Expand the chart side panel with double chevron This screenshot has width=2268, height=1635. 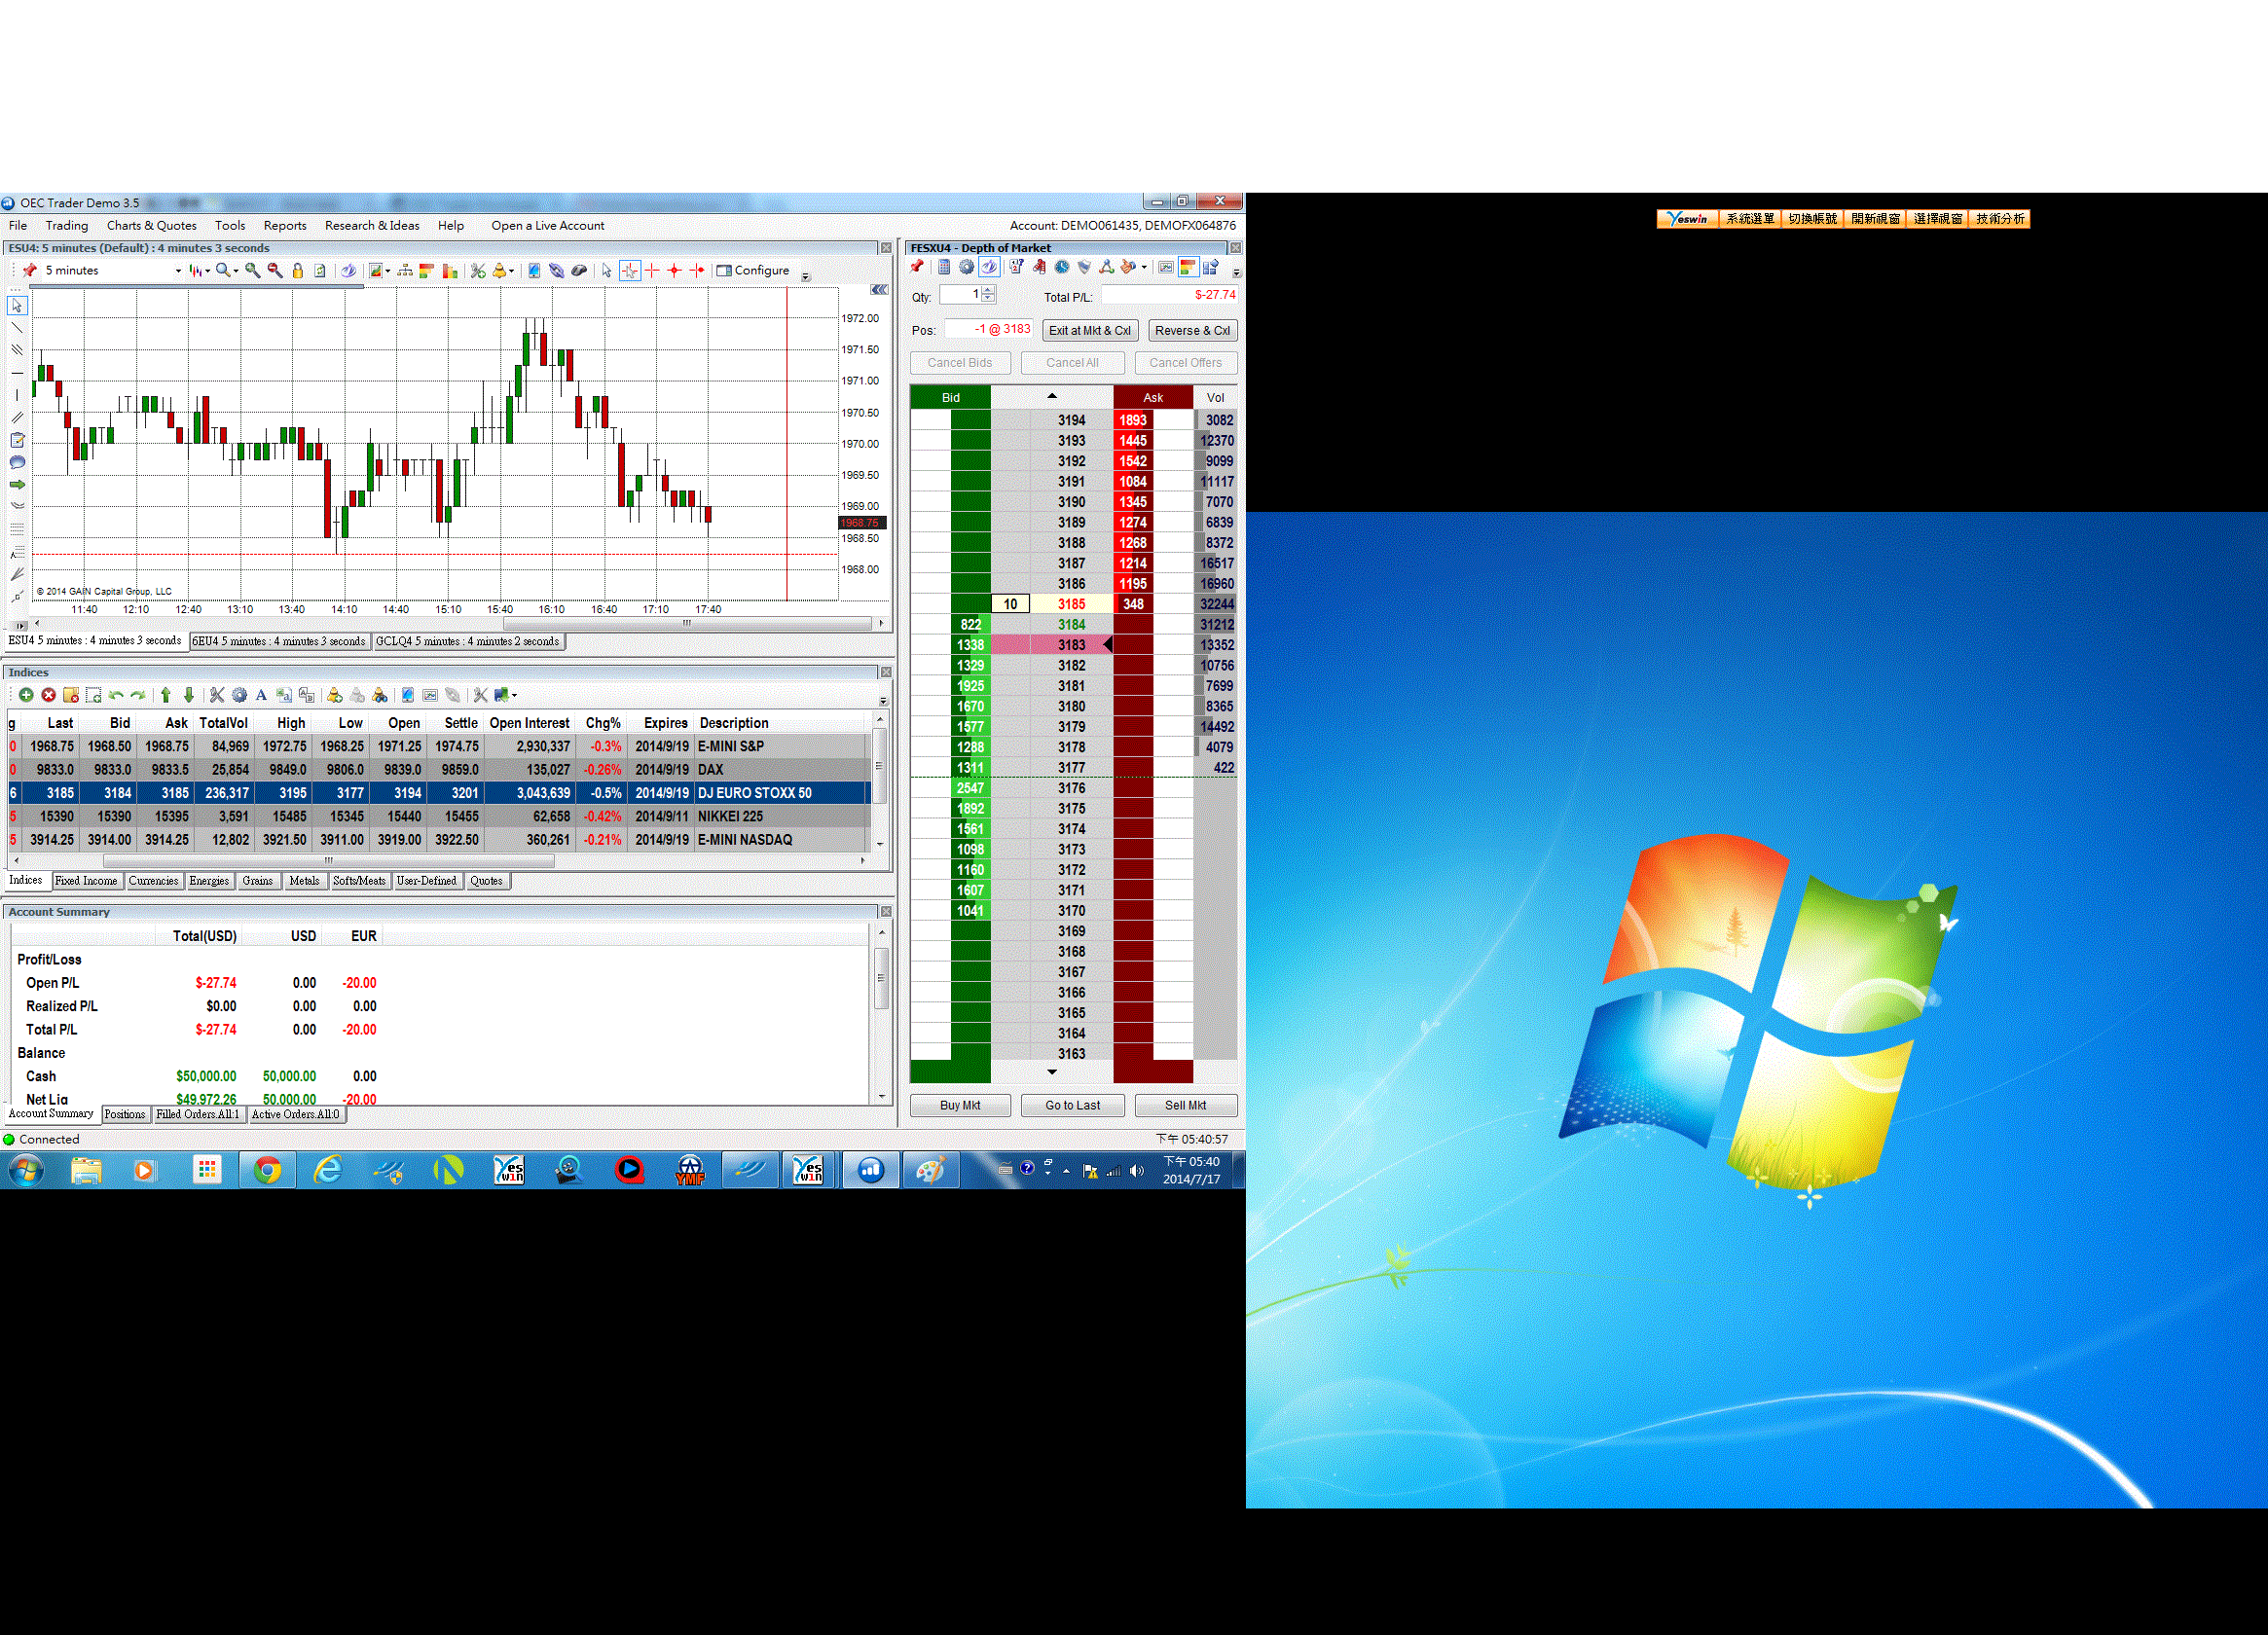(x=878, y=290)
